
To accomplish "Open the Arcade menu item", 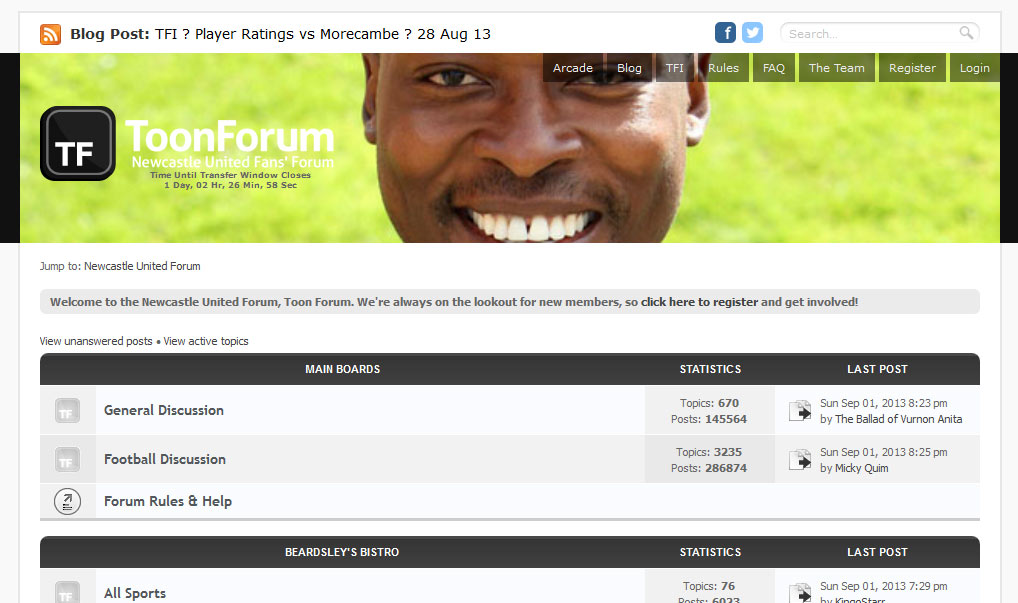I will tap(573, 68).
